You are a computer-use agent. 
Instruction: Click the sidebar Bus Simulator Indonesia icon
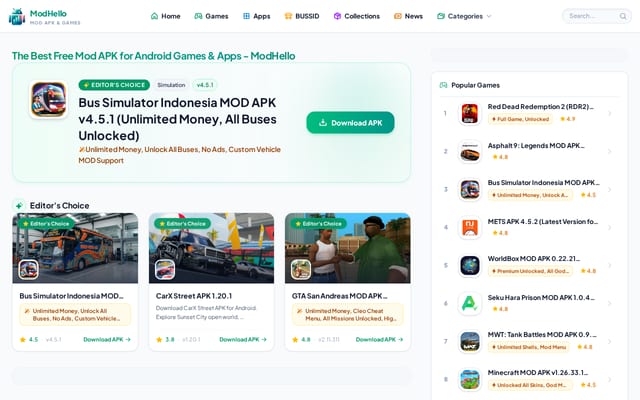(x=470, y=189)
